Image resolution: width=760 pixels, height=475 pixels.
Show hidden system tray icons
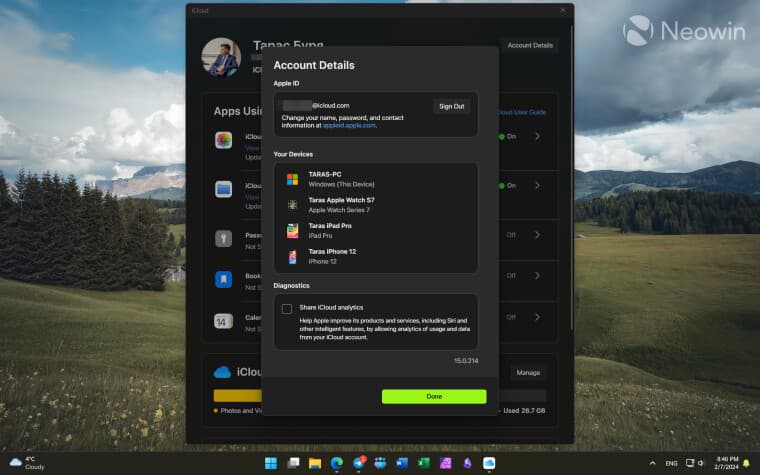click(x=652, y=463)
